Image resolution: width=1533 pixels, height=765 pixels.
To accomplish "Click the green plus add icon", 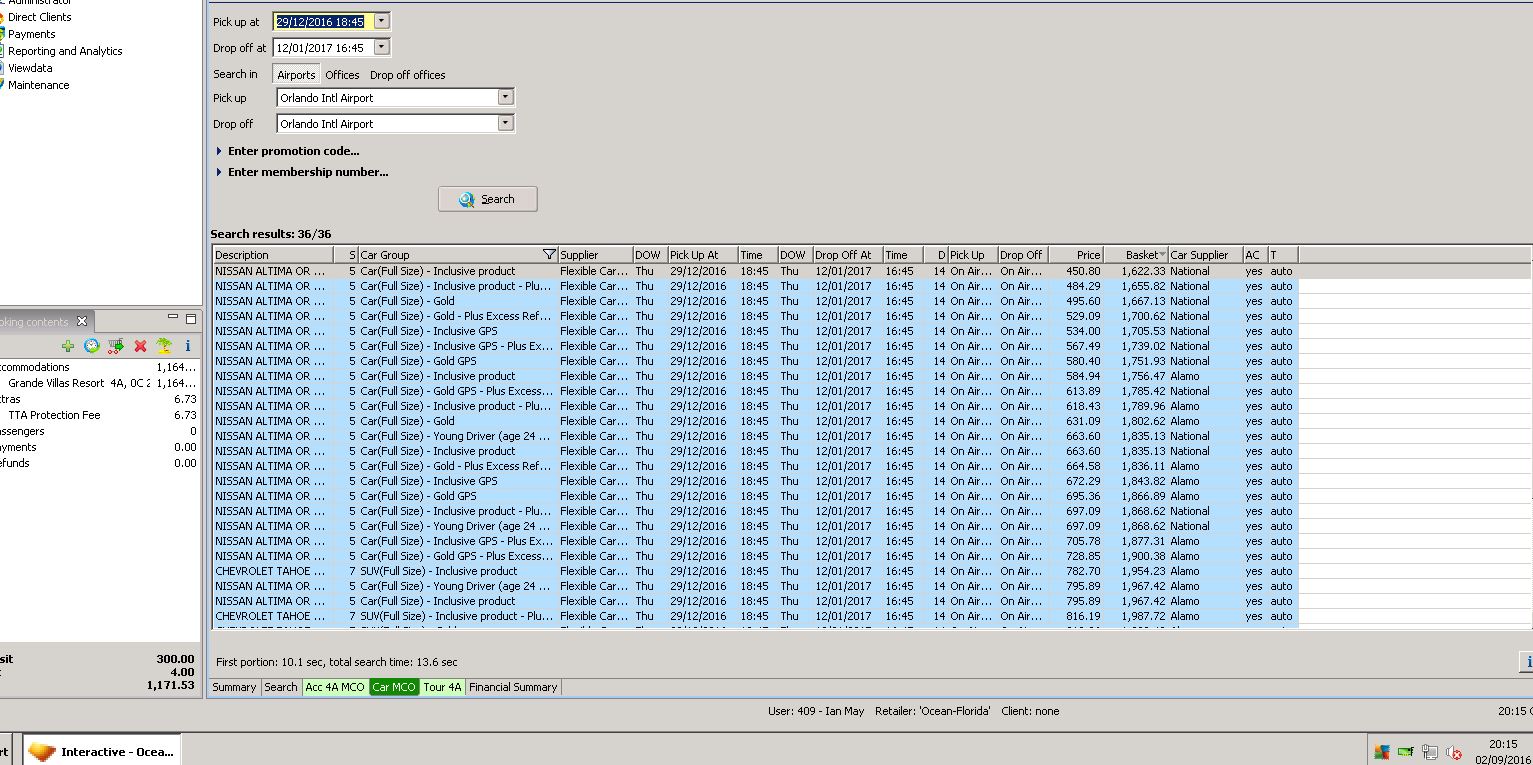I will (x=67, y=346).
